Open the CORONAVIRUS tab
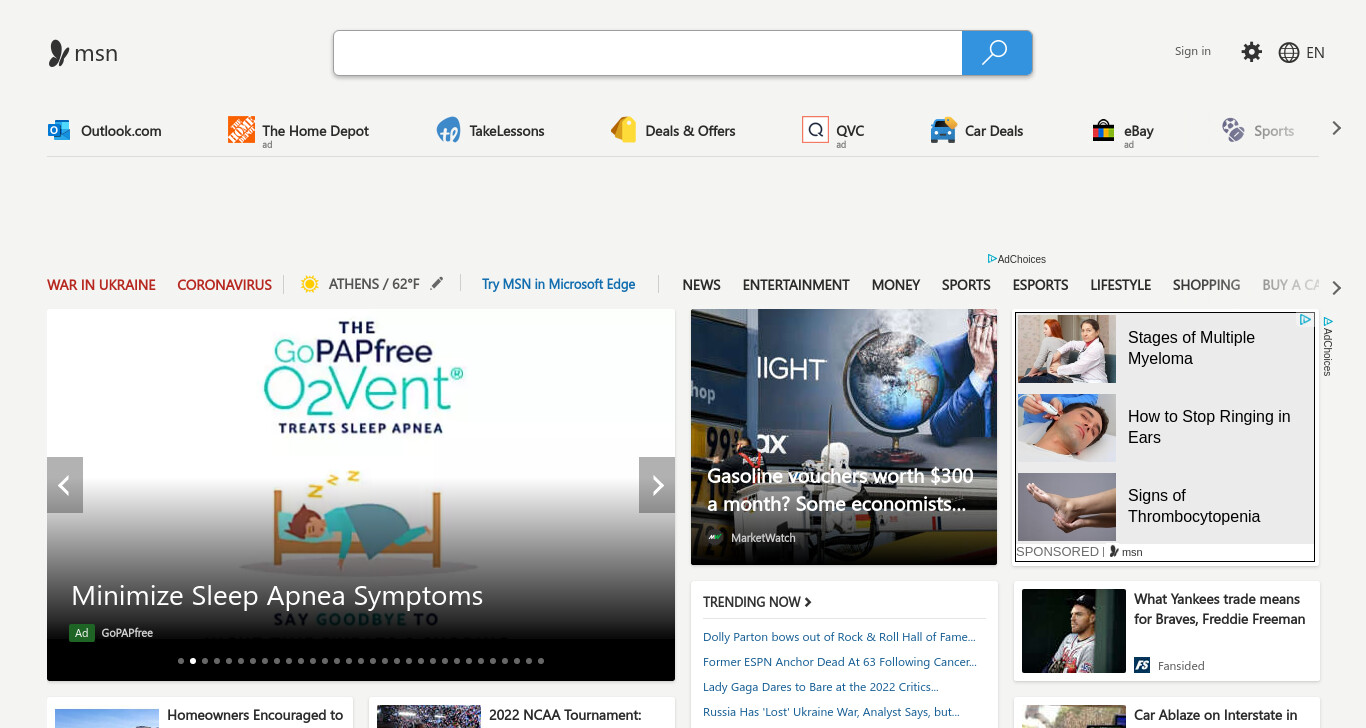1366x728 pixels. pyautogui.click(x=225, y=285)
